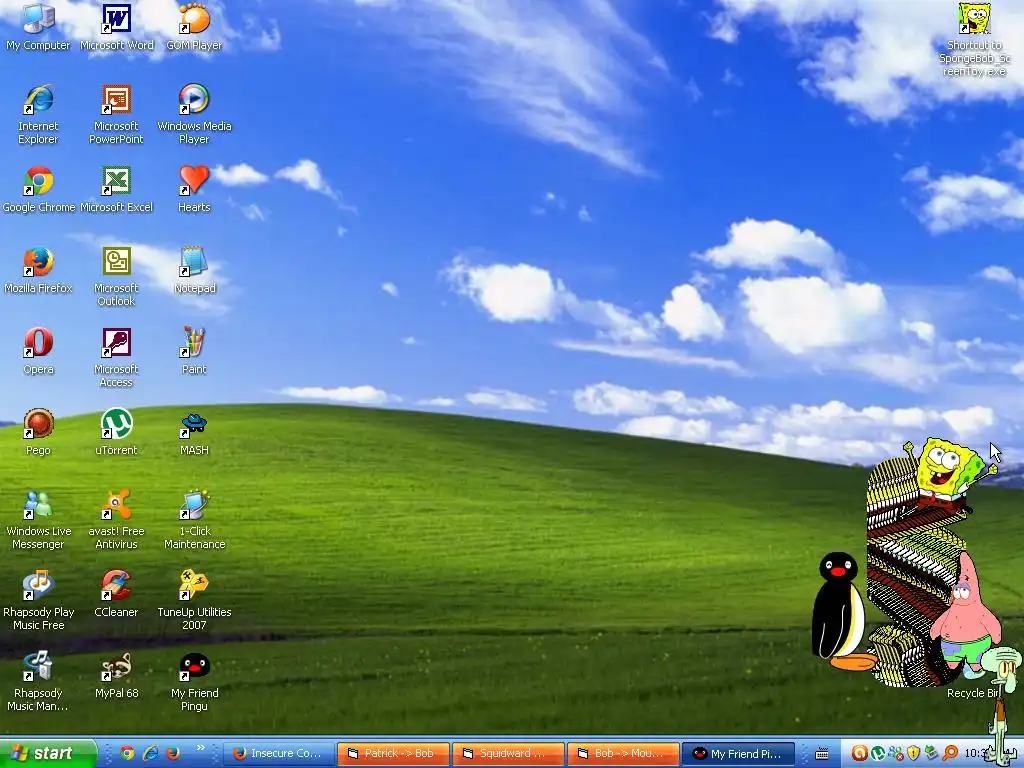Launch Firefox from the Quick Launch bar

pos(173,753)
